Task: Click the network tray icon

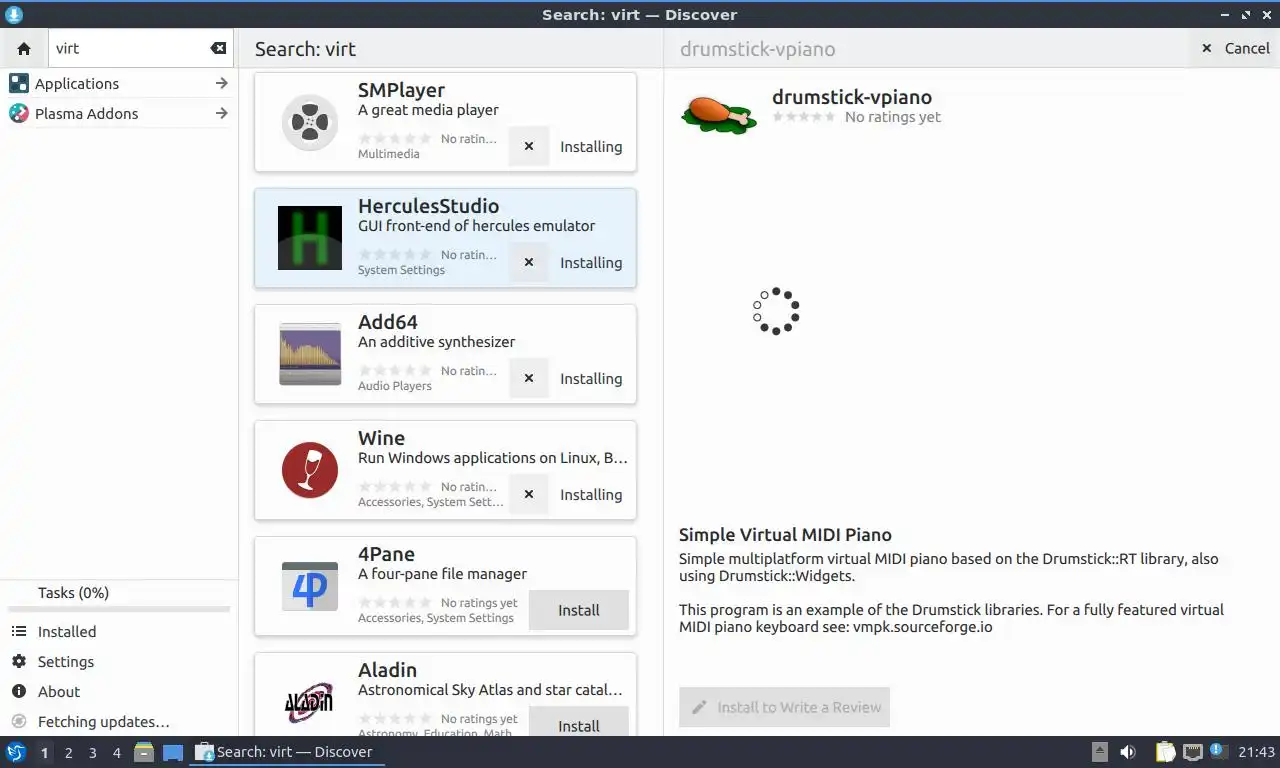Action: tap(1192, 752)
